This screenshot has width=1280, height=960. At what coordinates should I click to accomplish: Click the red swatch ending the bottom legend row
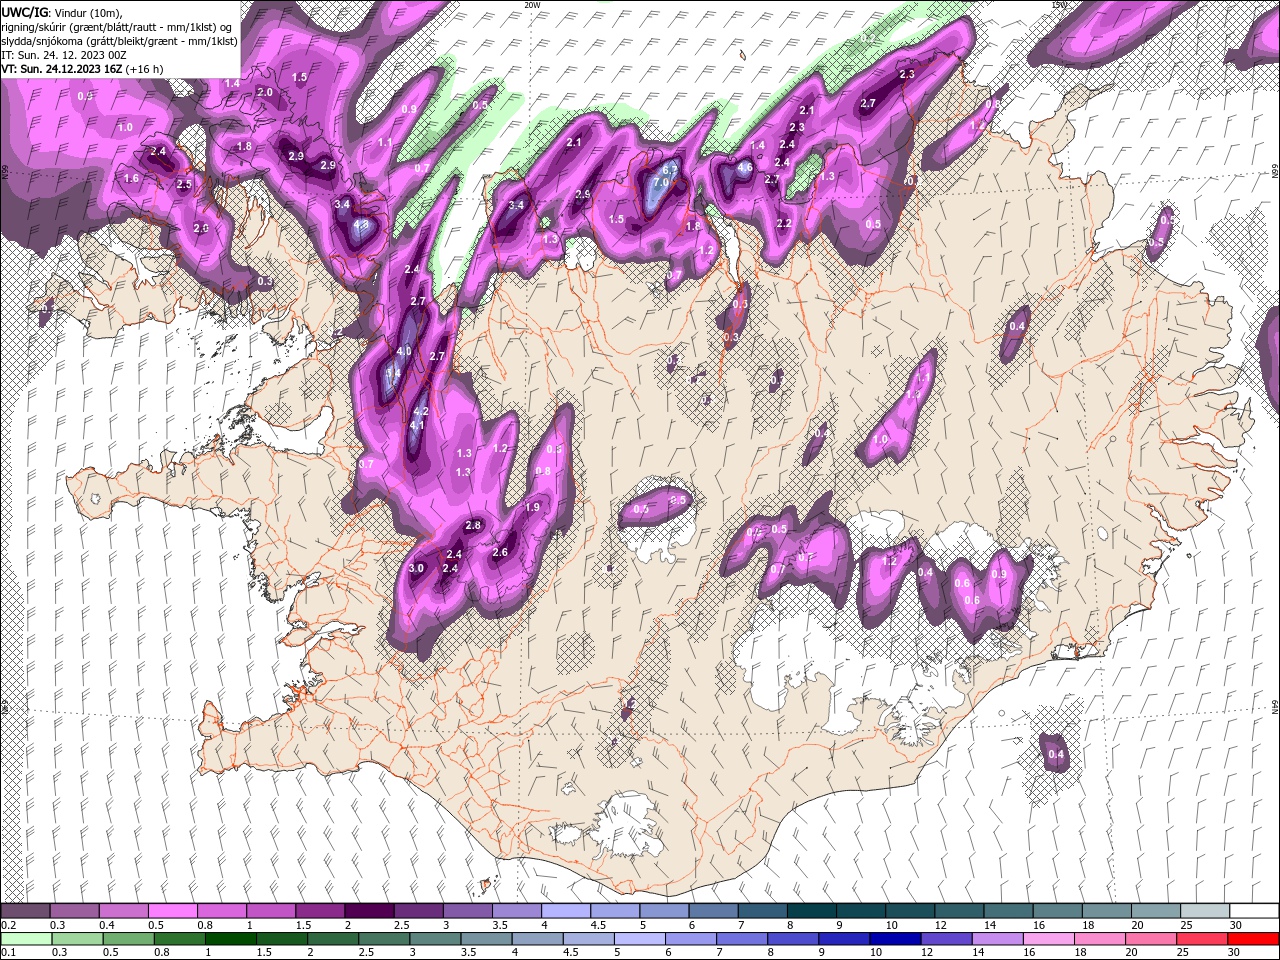coord(1254,938)
